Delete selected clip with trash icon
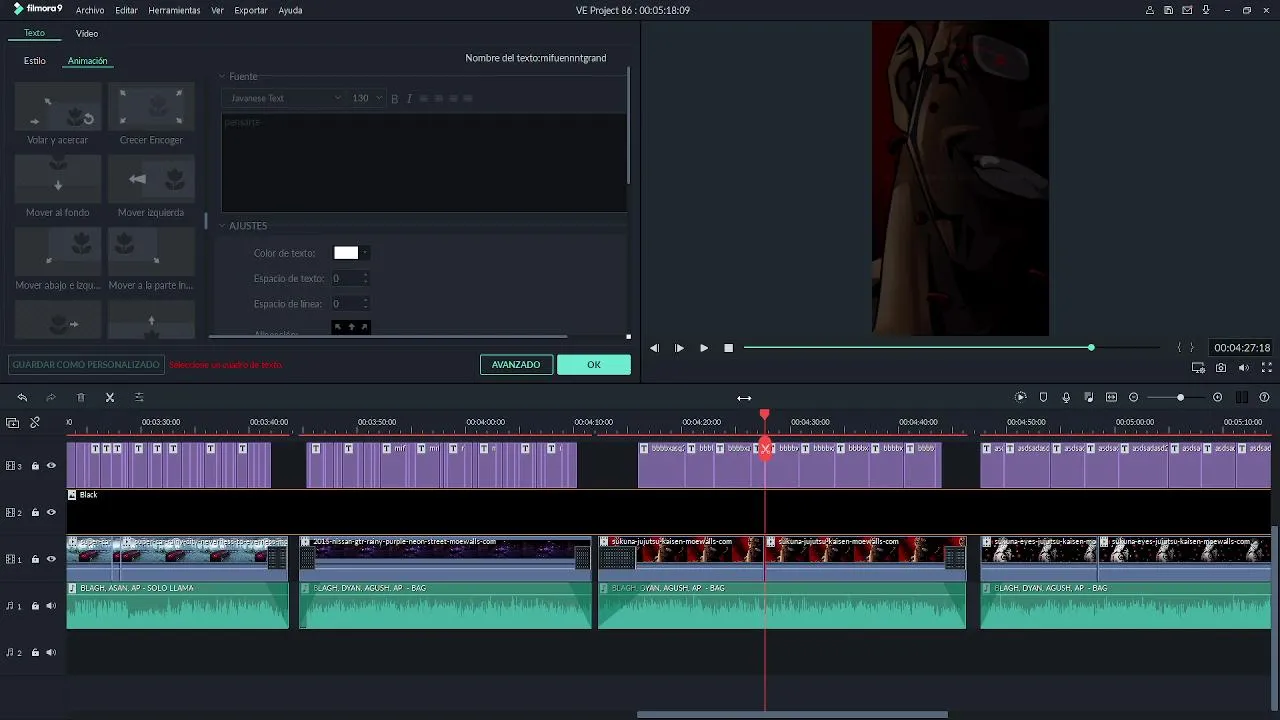This screenshot has height=720, width=1280. pyautogui.click(x=81, y=397)
